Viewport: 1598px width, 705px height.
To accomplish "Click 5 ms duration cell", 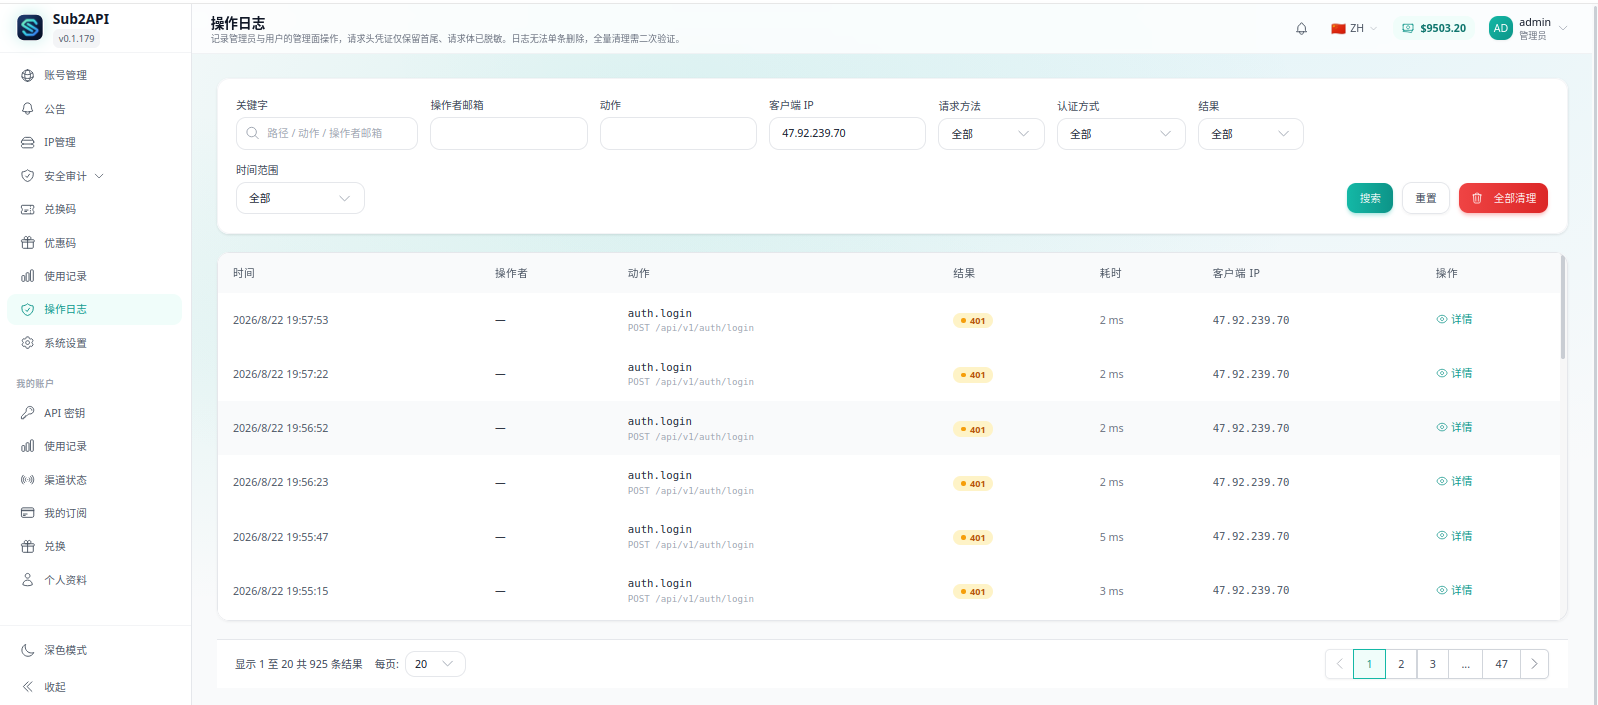I will pyautogui.click(x=1111, y=537).
